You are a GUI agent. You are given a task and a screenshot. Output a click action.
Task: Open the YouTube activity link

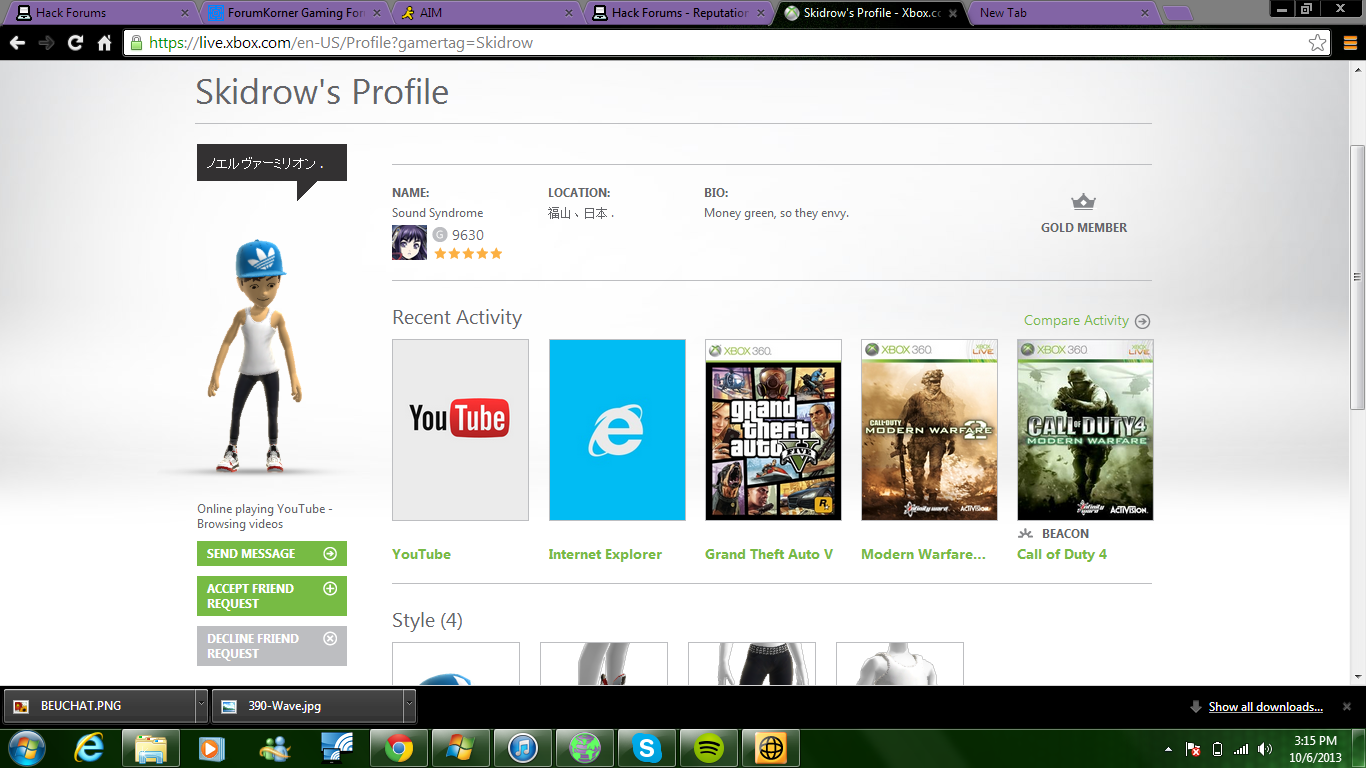click(x=421, y=554)
